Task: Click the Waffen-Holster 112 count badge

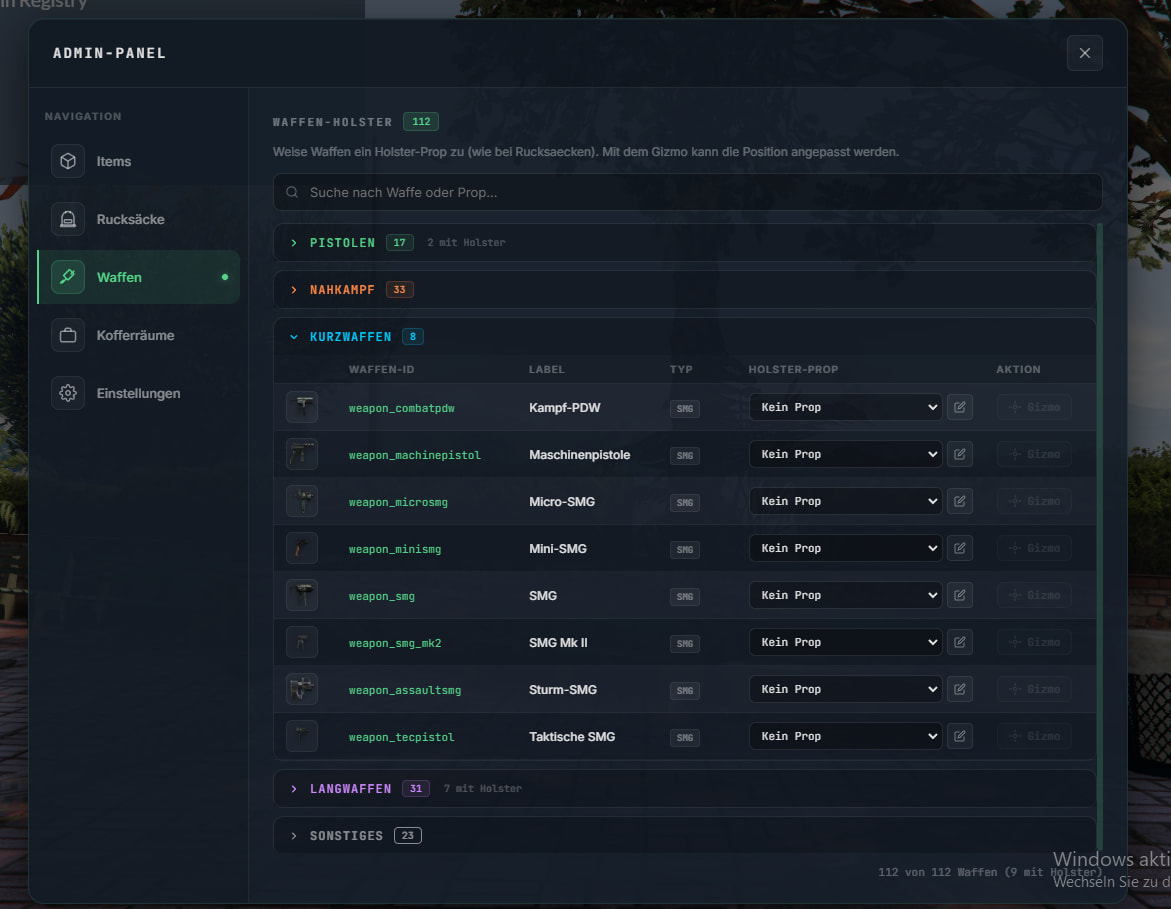Action: click(421, 122)
